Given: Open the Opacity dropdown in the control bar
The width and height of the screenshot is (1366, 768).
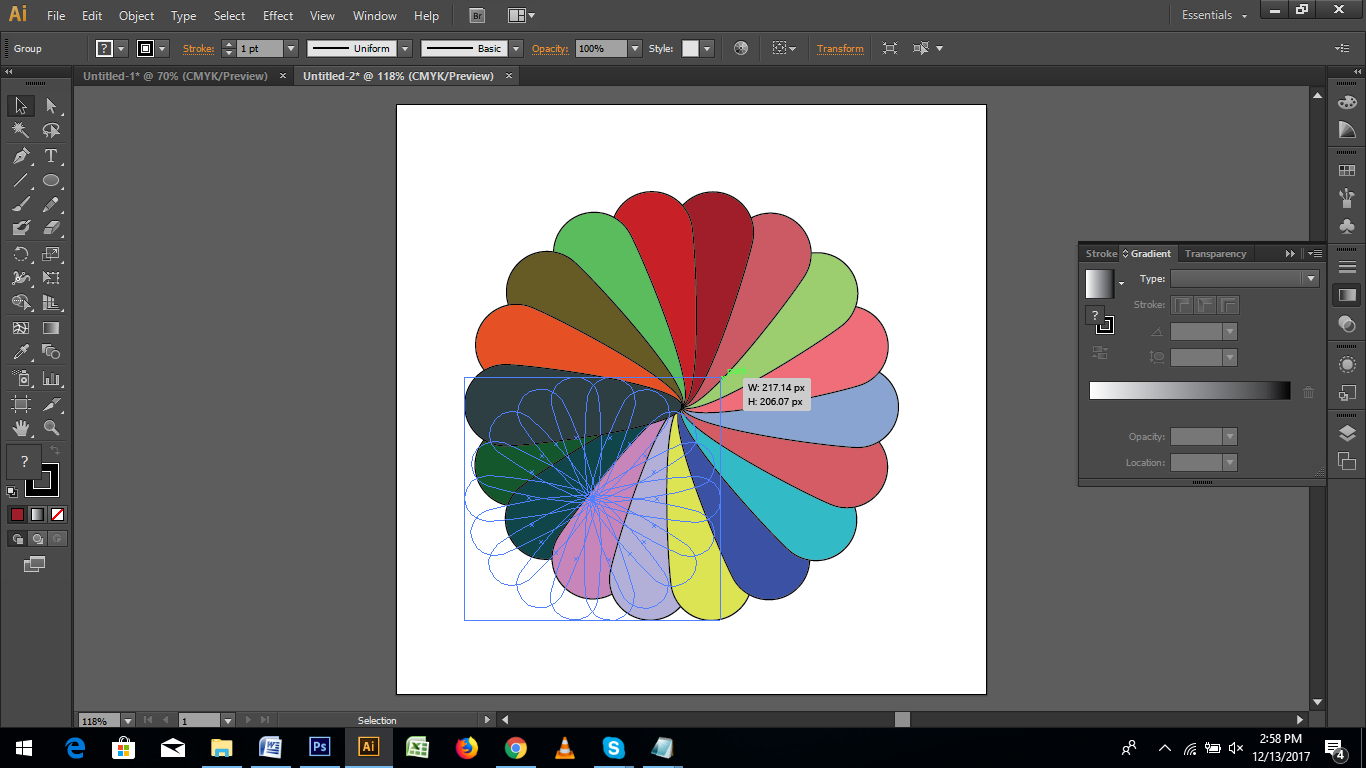Looking at the screenshot, I should (636, 47).
